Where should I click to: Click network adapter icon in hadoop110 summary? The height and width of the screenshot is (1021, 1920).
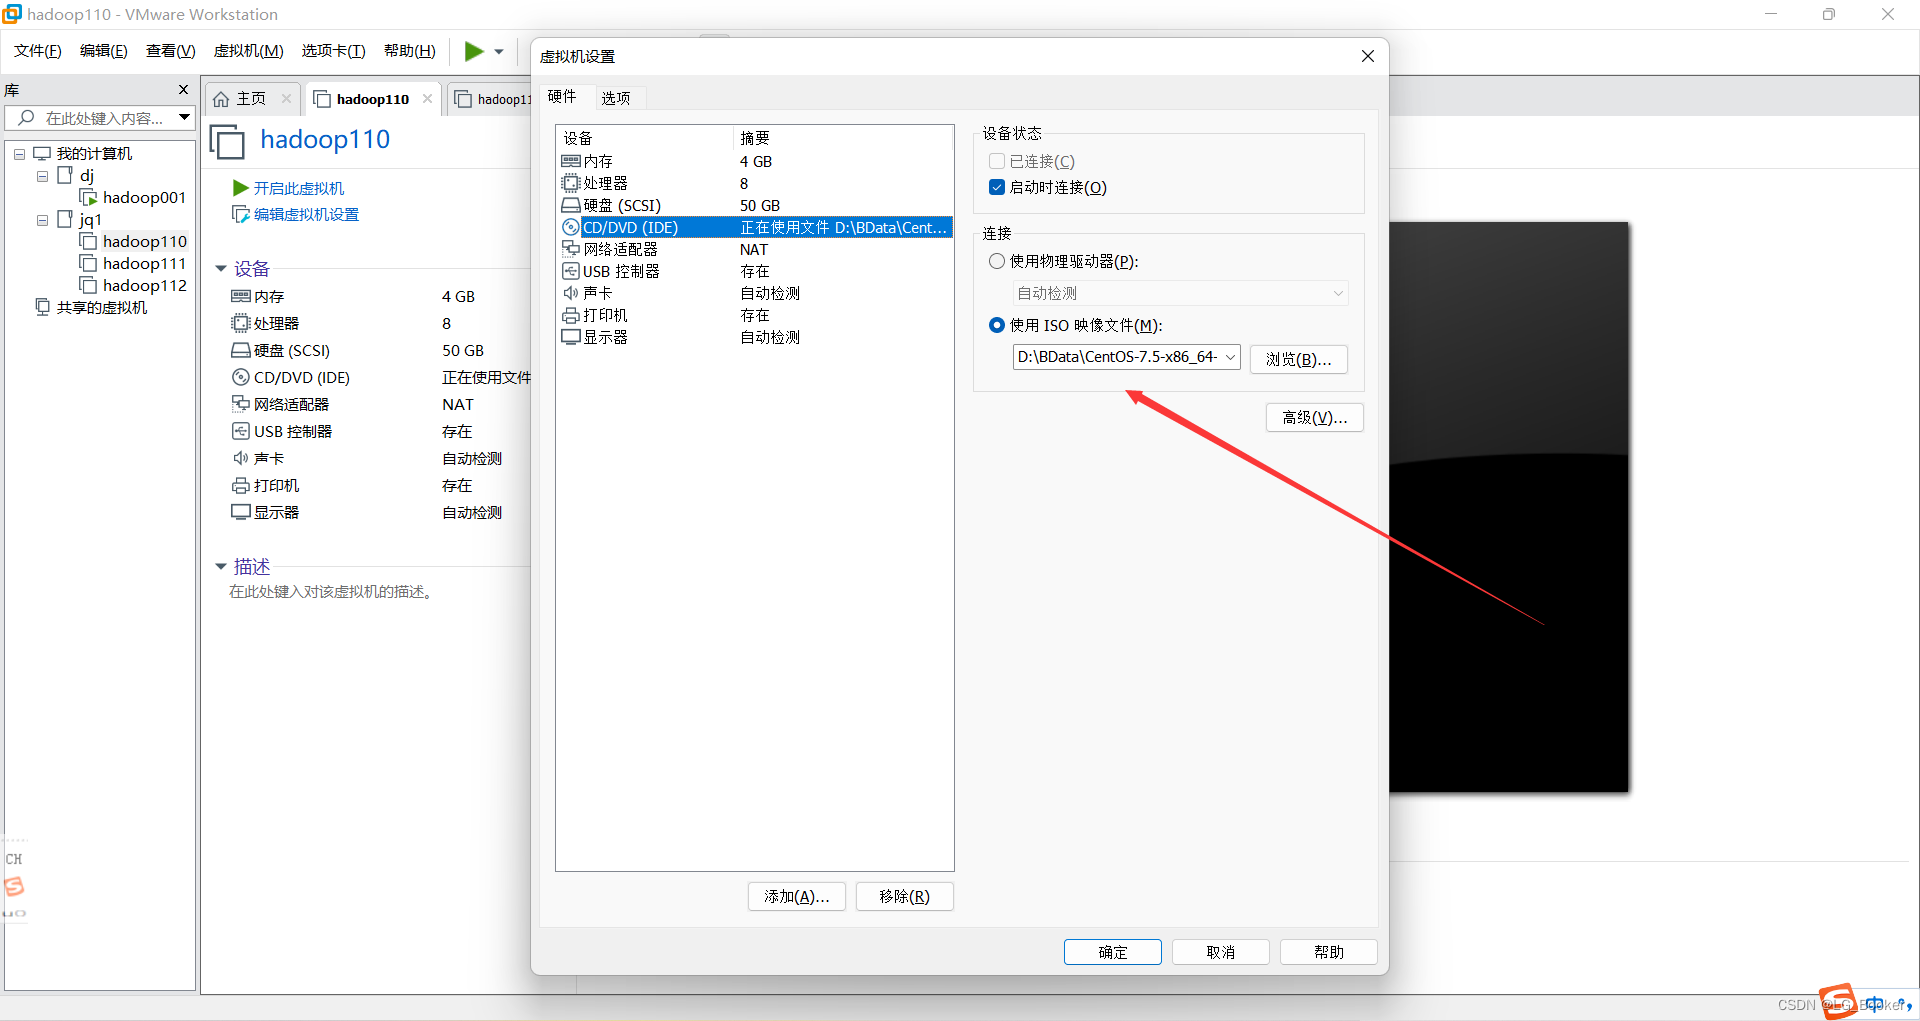241,404
